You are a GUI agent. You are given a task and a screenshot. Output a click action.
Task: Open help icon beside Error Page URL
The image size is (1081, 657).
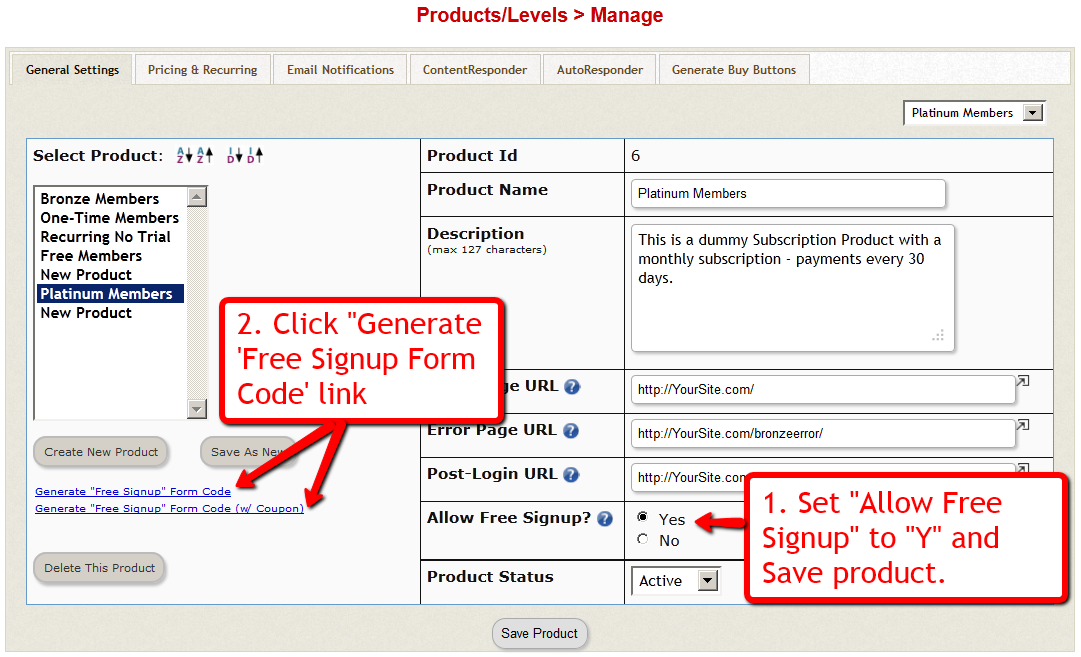click(571, 431)
